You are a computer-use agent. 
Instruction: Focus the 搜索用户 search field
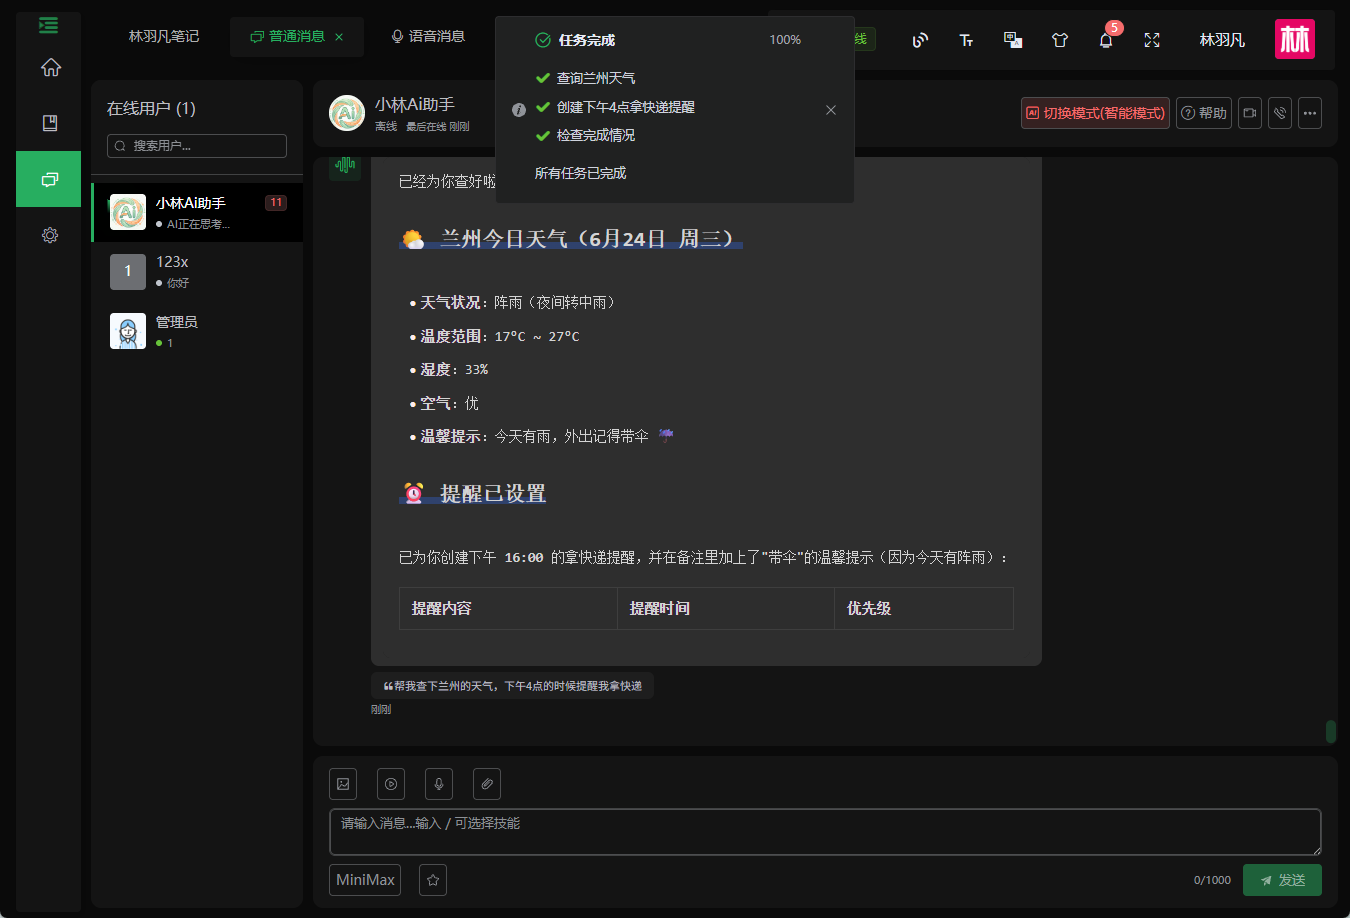pyautogui.click(x=197, y=146)
